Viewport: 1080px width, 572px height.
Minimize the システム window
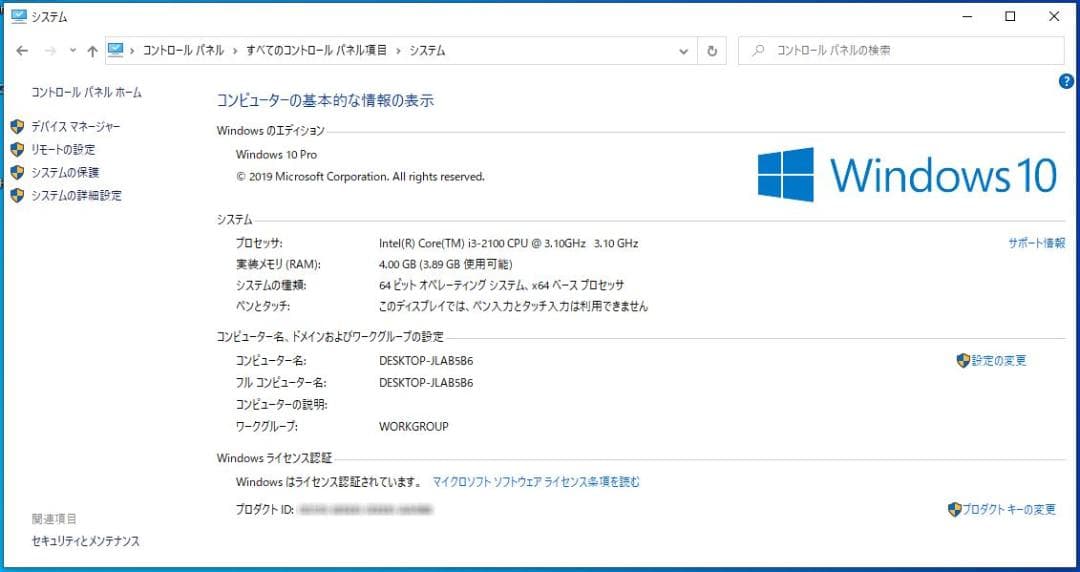coord(968,17)
